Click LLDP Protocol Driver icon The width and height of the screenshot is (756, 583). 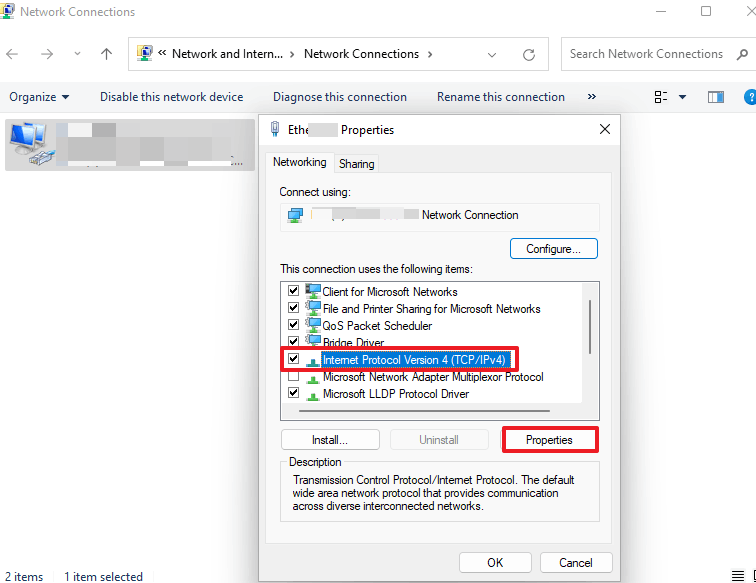pyautogui.click(x=313, y=396)
